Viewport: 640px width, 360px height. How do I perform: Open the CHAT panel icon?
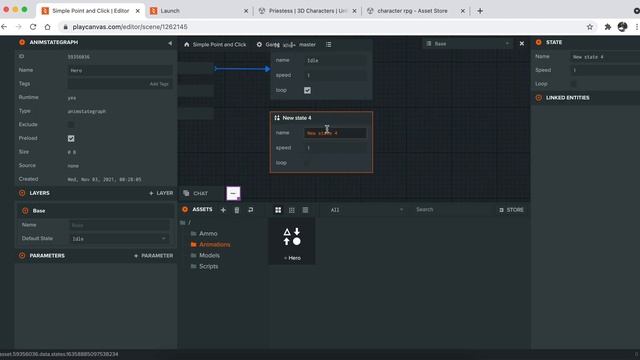click(x=187, y=193)
